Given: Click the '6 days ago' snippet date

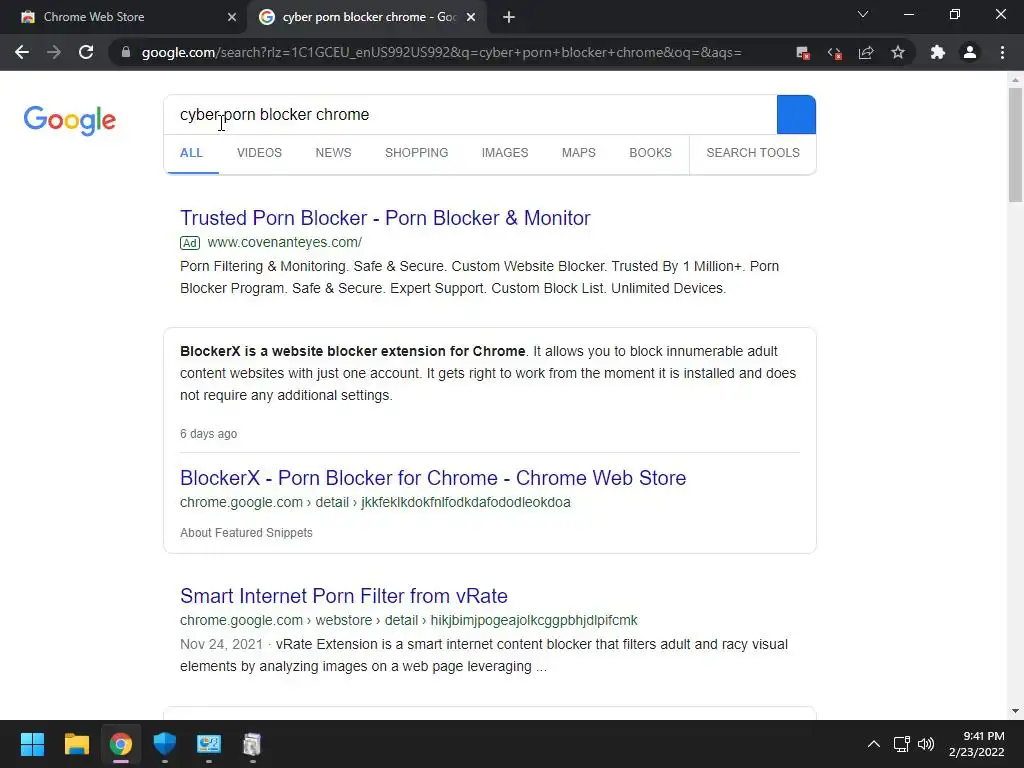Looking at the screenshot, I should pyautogui.click(x=208, y=434).
